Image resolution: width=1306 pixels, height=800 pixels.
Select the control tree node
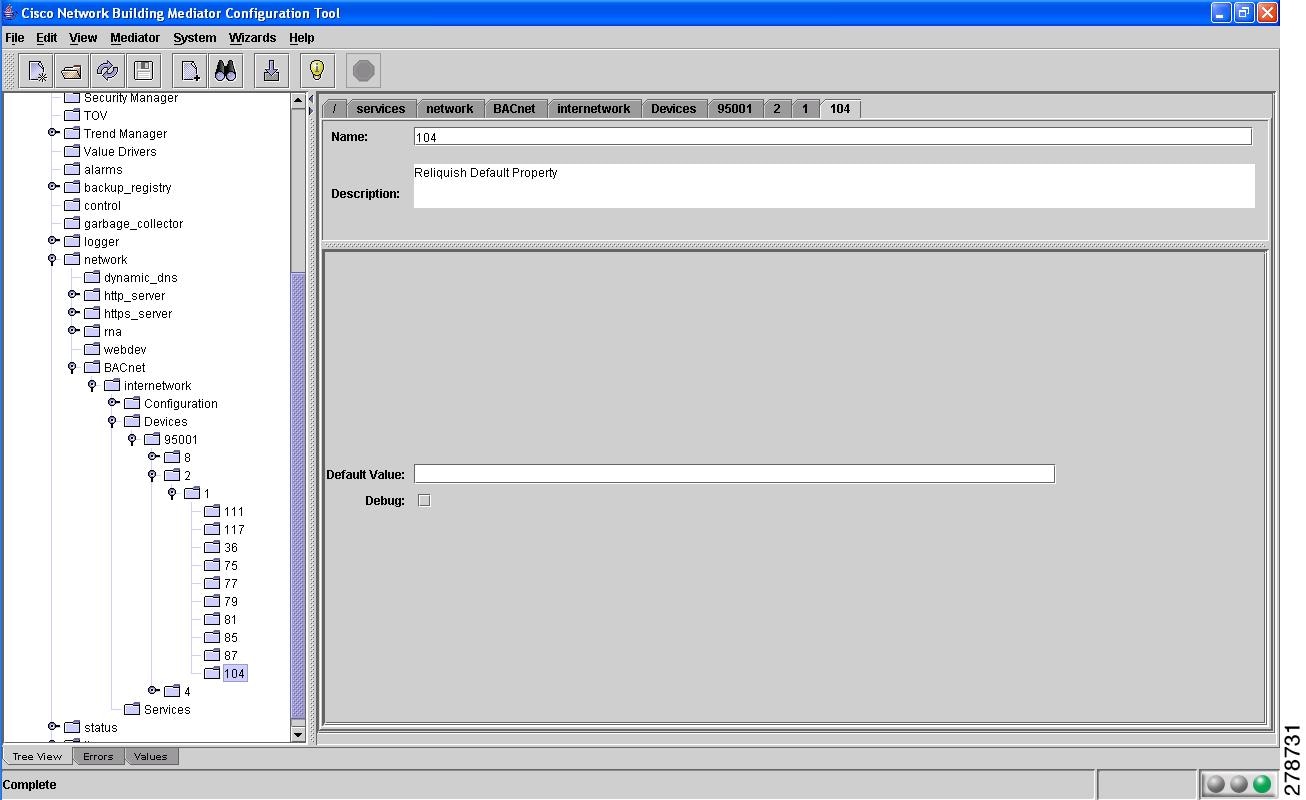click(x=102, y=205)
